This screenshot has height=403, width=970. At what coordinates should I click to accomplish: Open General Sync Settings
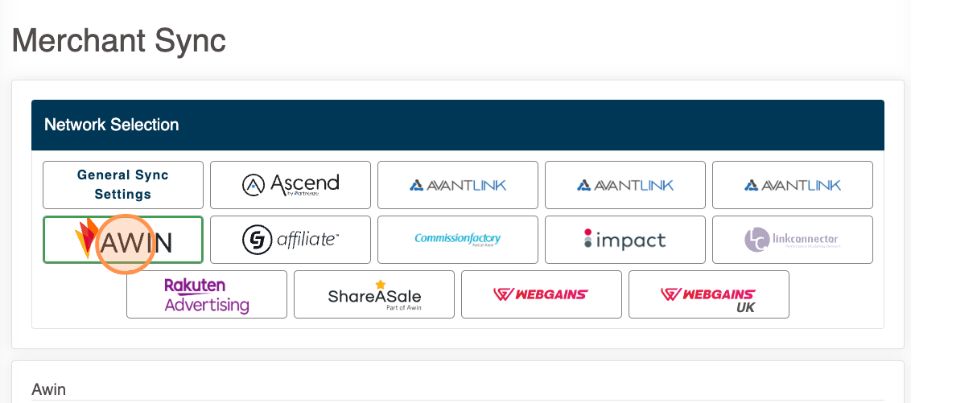pyautogui.click(x=123, y=185)
